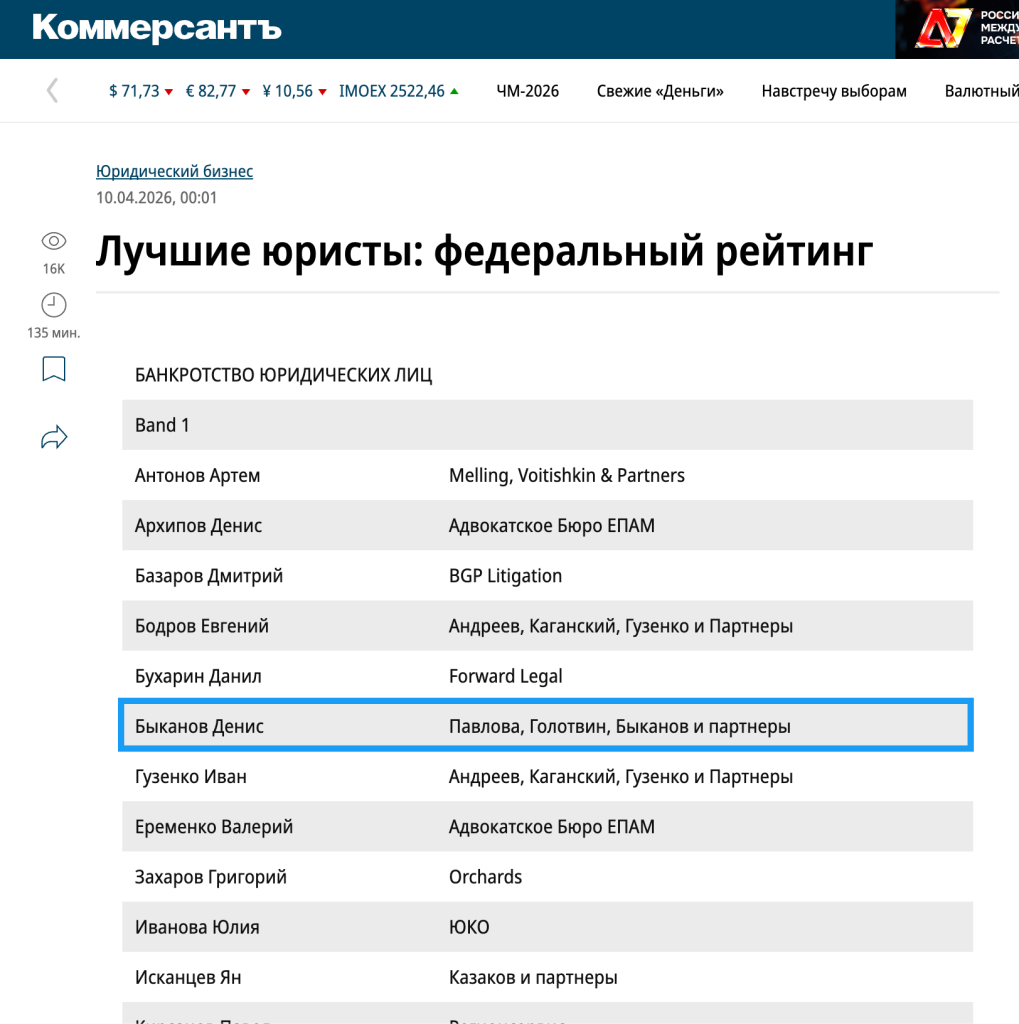Click Адвокатское Бюро ЕПАМ in Еременко row

[551, 827]
